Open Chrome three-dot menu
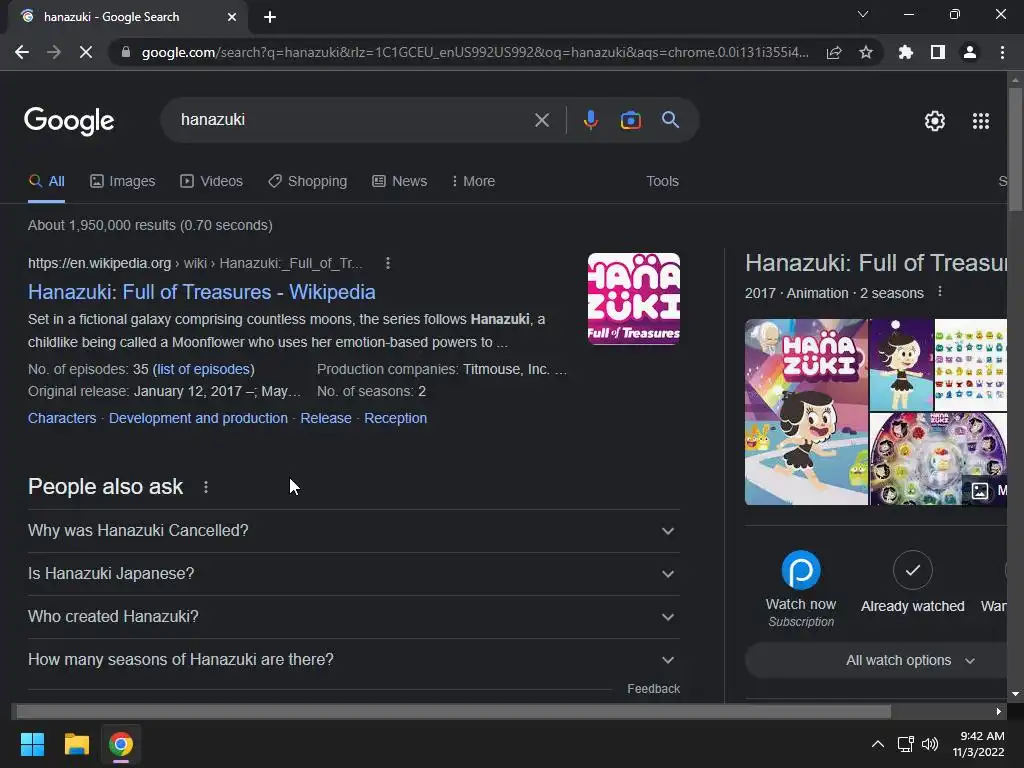Image resolution: width=1024 pixels, height=768 pixels. (x=1002, y=52)
